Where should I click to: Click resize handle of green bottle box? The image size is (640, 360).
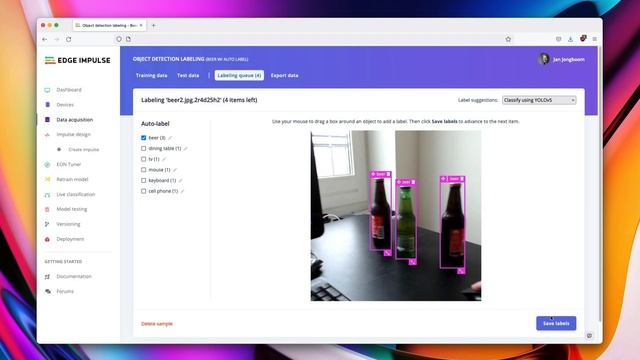pos(413,262)
